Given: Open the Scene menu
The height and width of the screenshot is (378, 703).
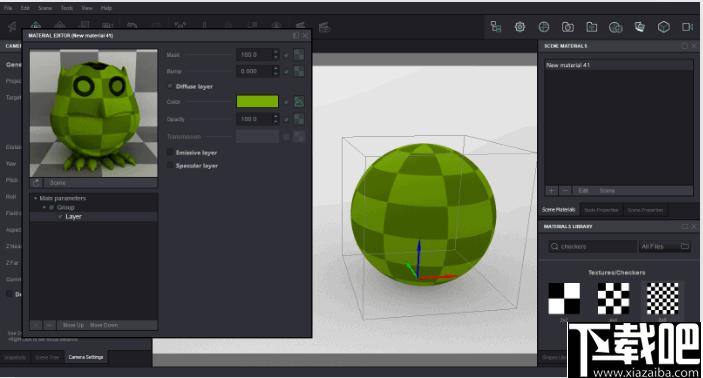Looking at the screenshot, I should 45,8.
